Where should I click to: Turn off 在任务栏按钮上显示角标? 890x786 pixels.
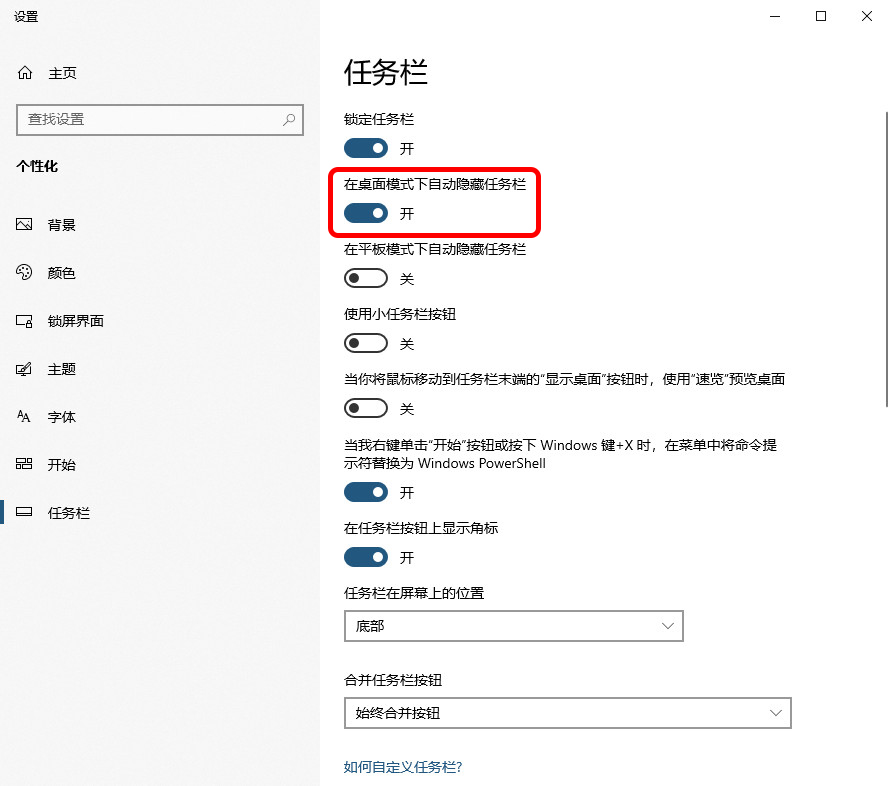coord(365,556)
